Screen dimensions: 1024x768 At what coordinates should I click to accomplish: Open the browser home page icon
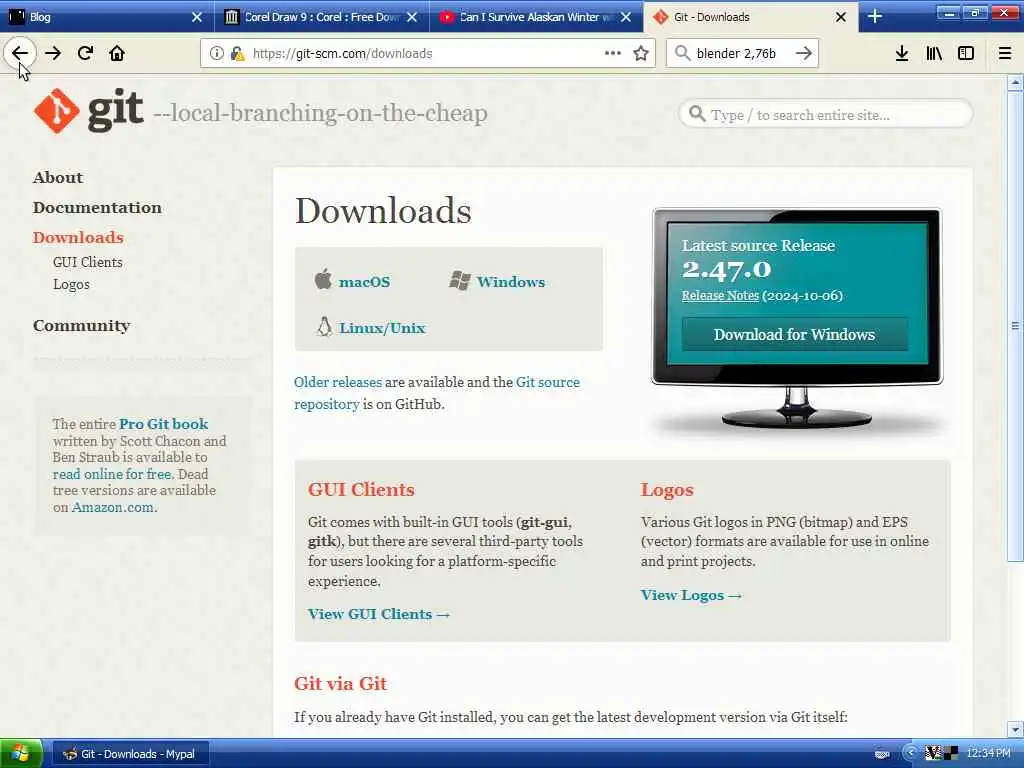[x=117, y=53]
